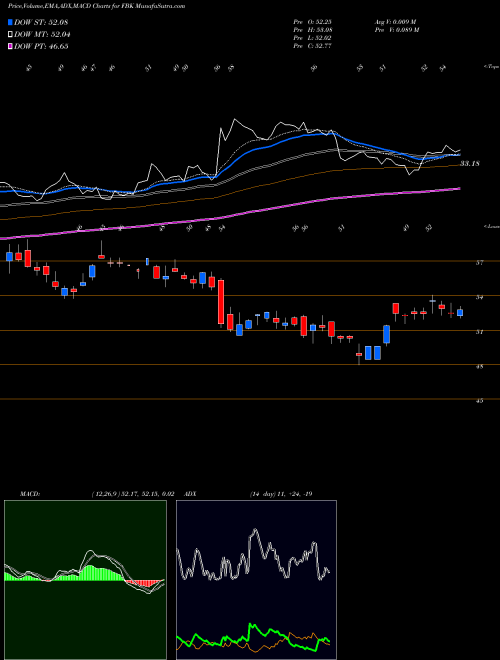Click the 48 price axis label
This screenshot has width=500, height=660.
pyautogui.click(x=479, y=366)
